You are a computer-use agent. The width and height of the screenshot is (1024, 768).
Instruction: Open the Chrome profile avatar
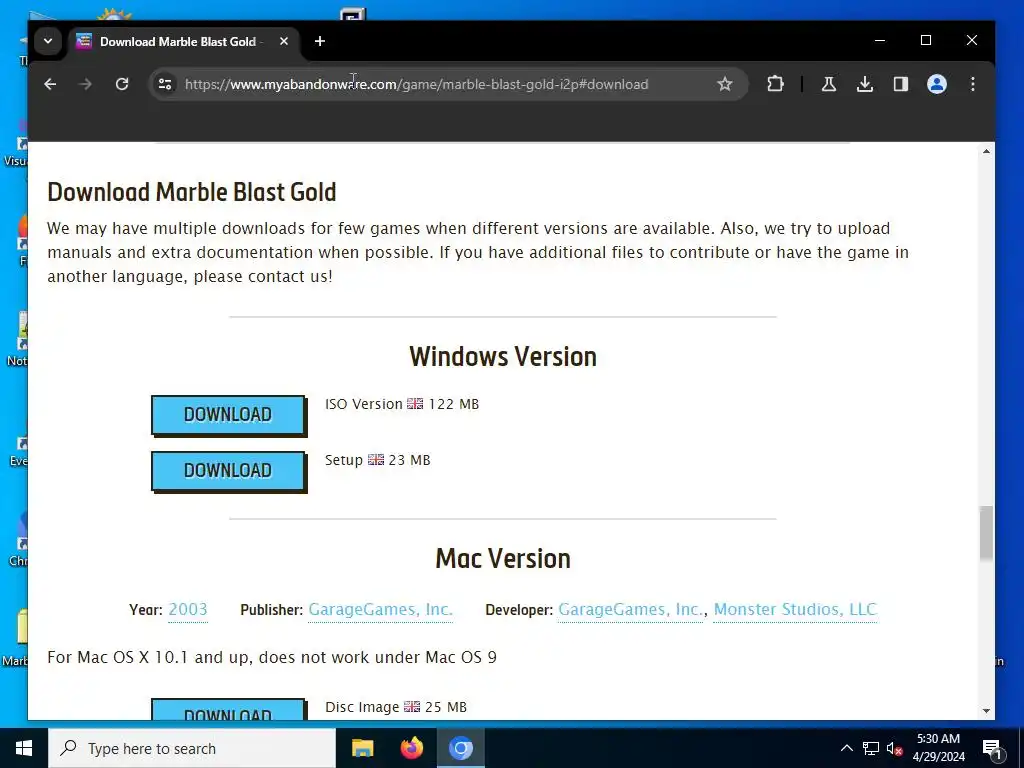(936, 84)
